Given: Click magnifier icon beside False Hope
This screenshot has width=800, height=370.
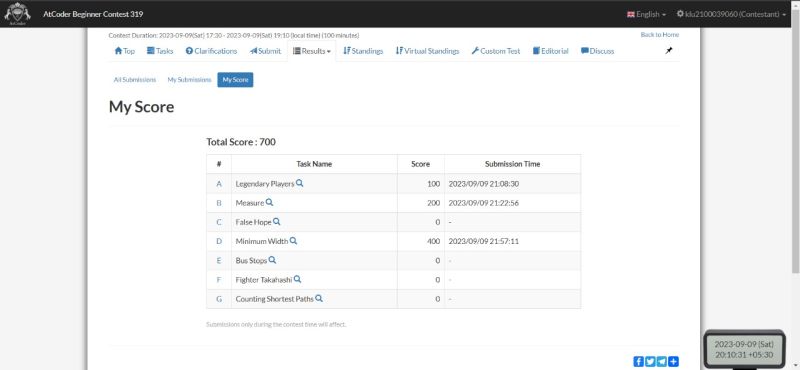Looking at the screenshot, I should [x=277, y=221].
